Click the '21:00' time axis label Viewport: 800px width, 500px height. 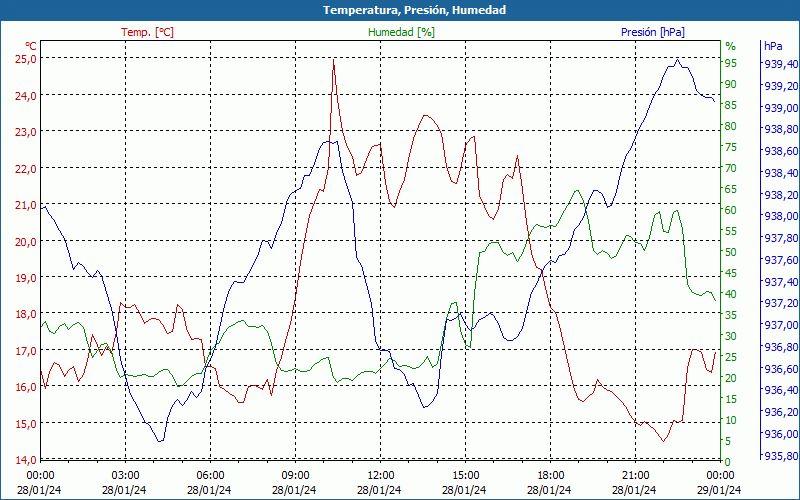(x=636, y=475)
